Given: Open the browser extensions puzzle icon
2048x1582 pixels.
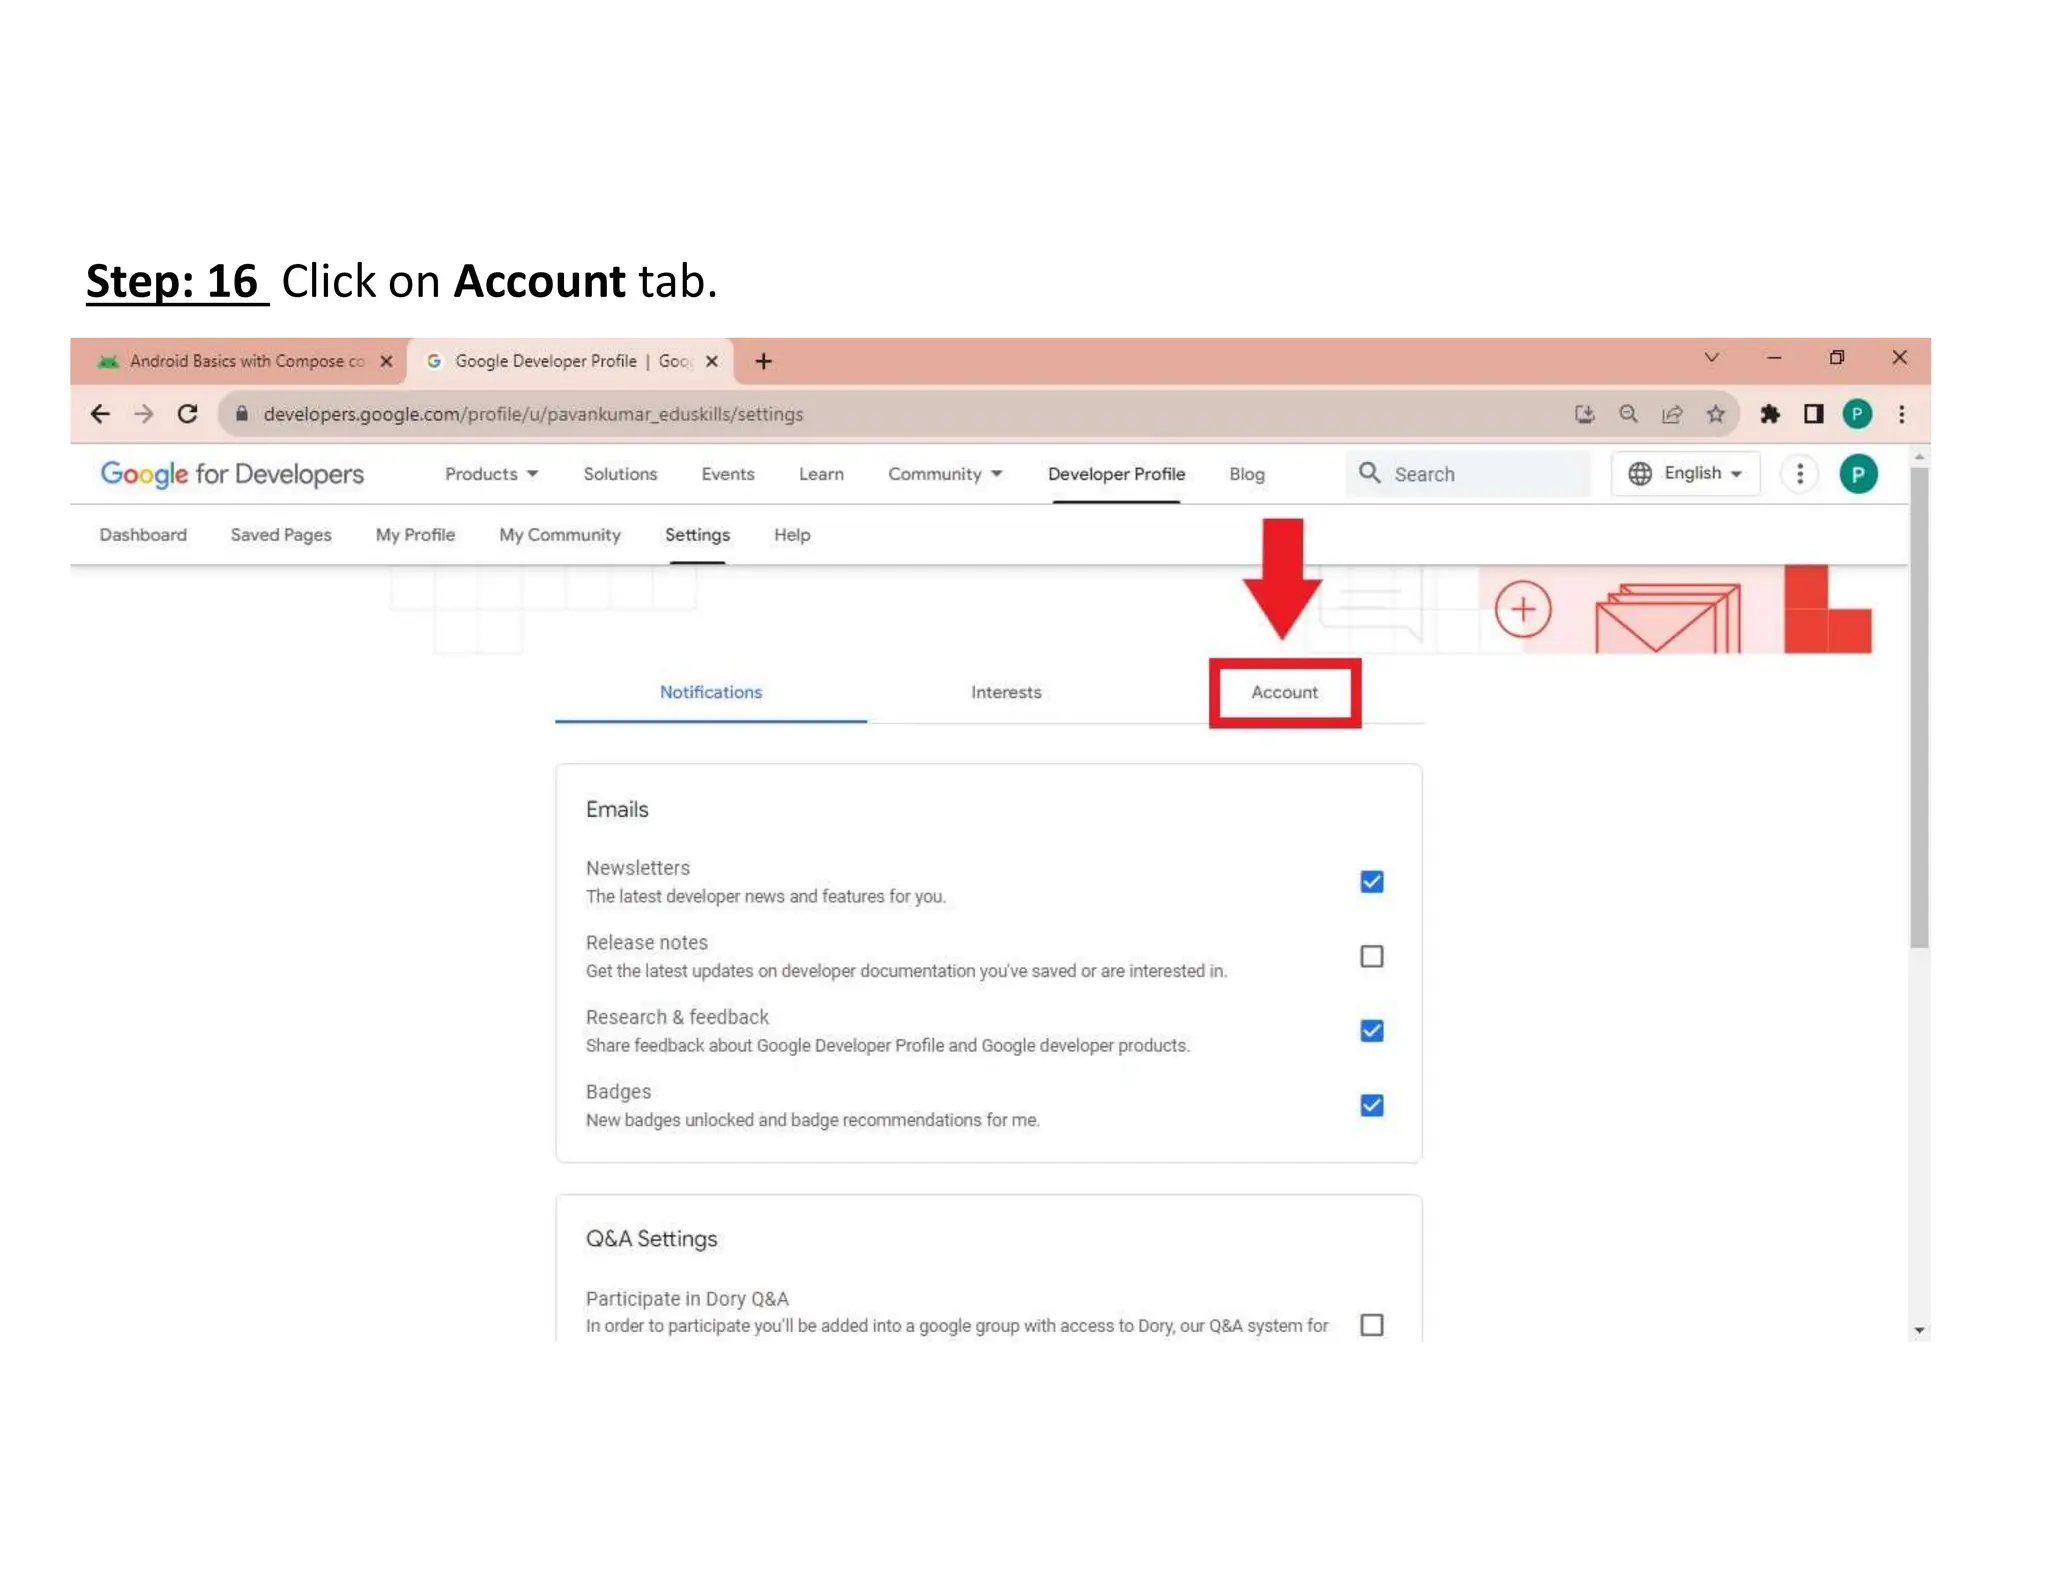Looking at the screenshot, I should pyautogui.click(x=1770, y=414).
